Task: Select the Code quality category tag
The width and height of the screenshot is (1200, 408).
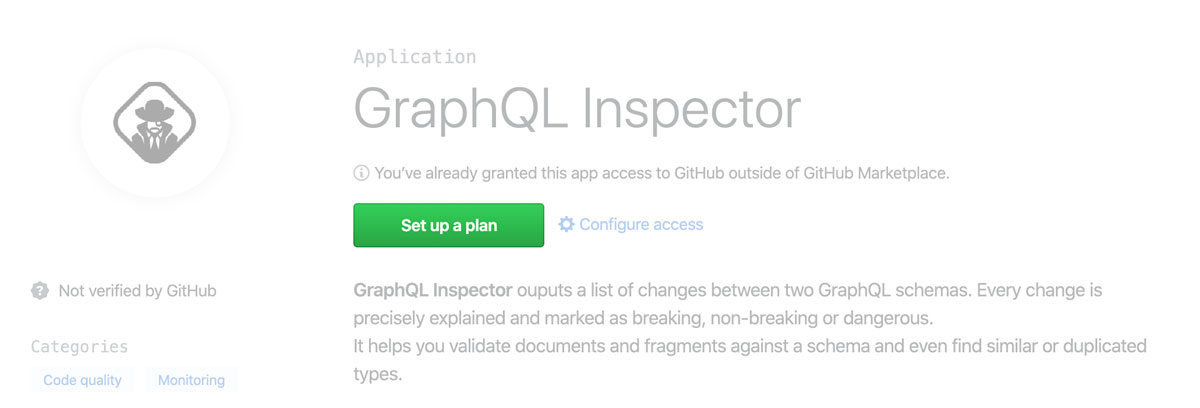Action: pos(82,380)
